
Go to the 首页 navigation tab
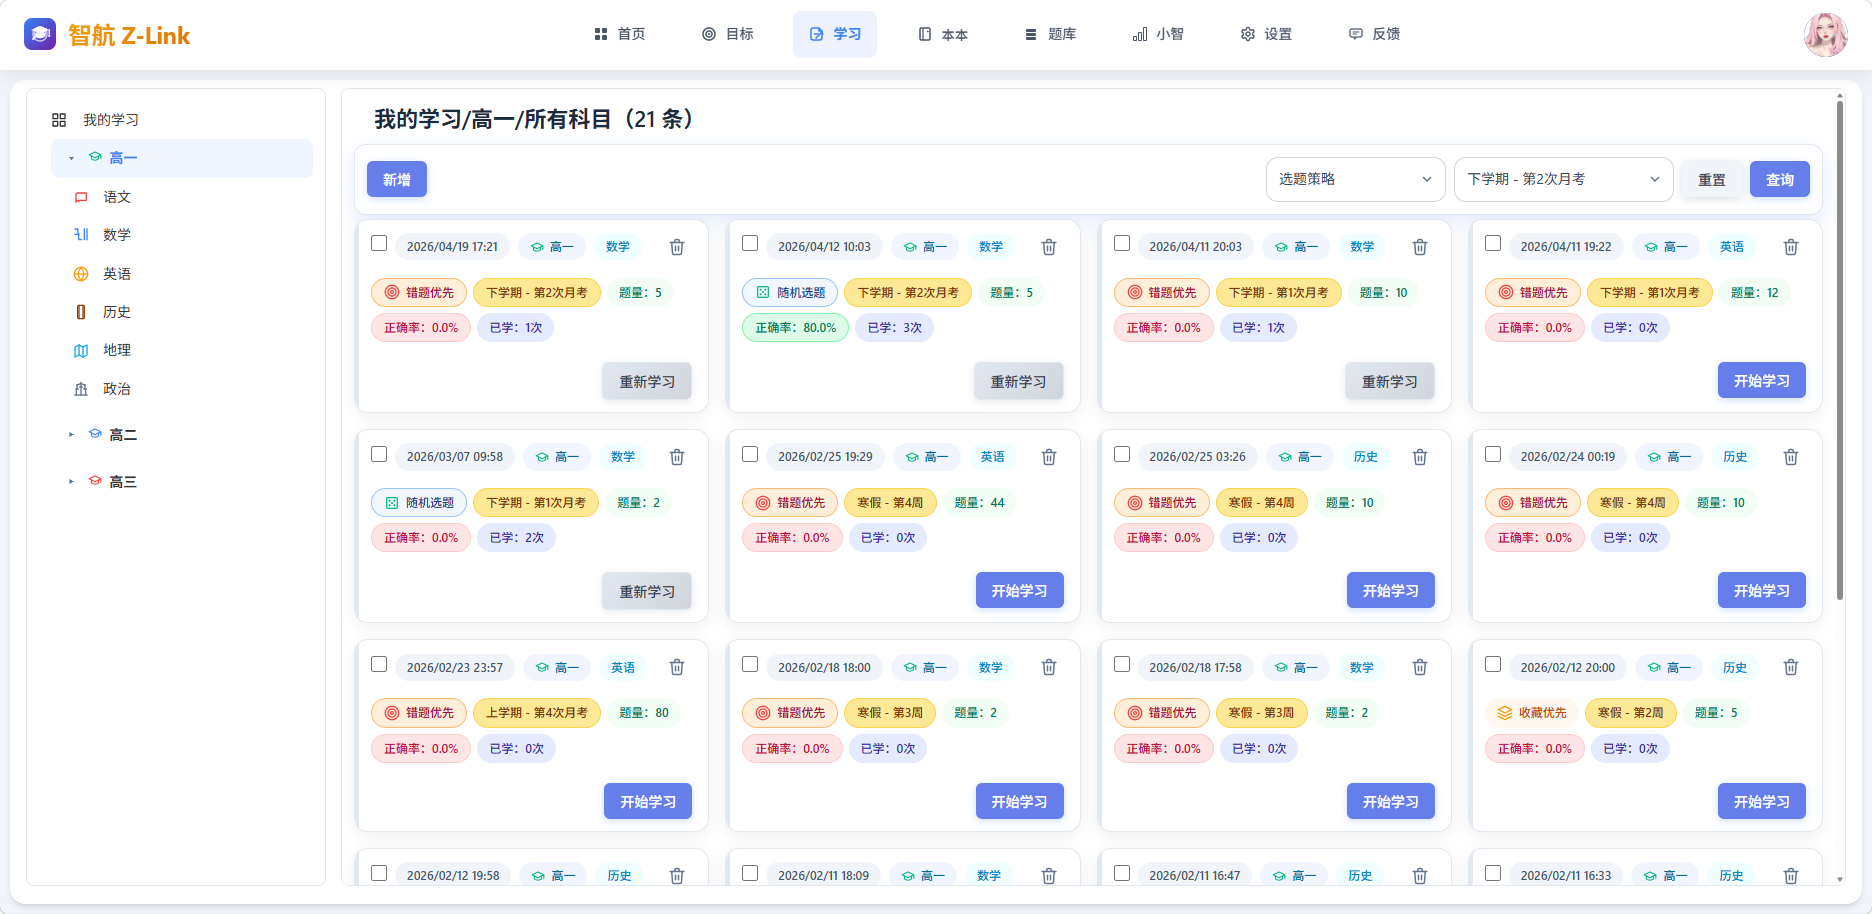click(620, 34)
